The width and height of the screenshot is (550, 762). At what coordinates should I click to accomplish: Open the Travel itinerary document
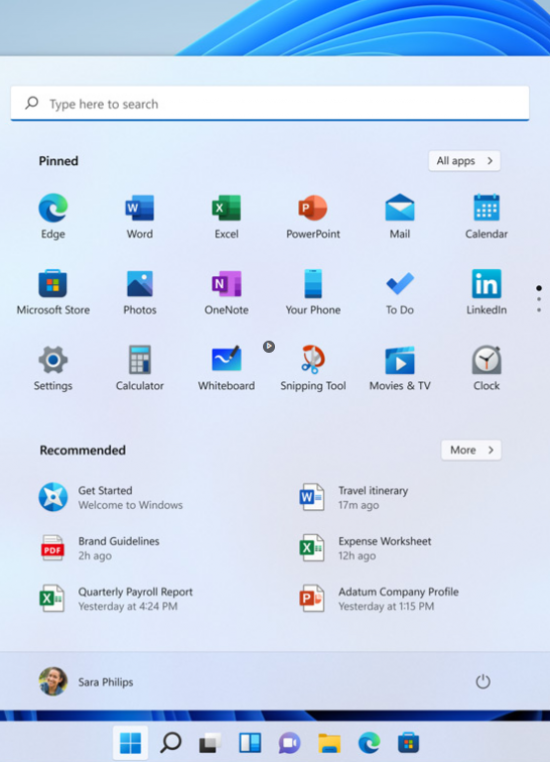coord(354,497)
